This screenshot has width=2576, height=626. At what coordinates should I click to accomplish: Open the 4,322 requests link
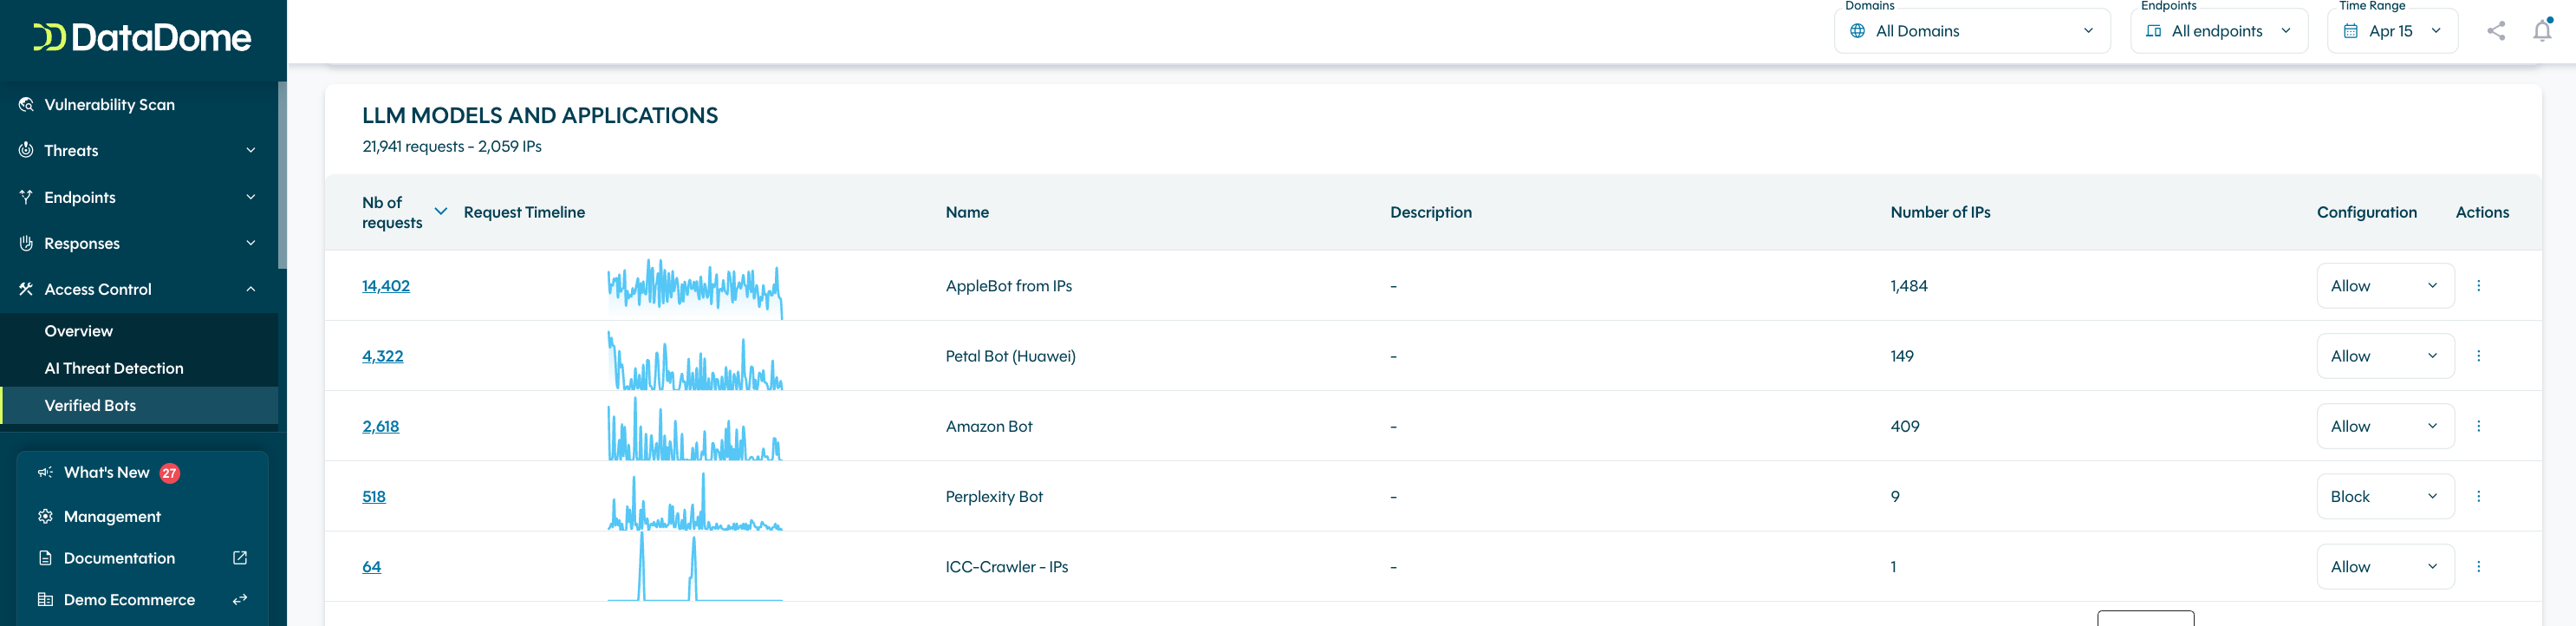tap(383, 356)
